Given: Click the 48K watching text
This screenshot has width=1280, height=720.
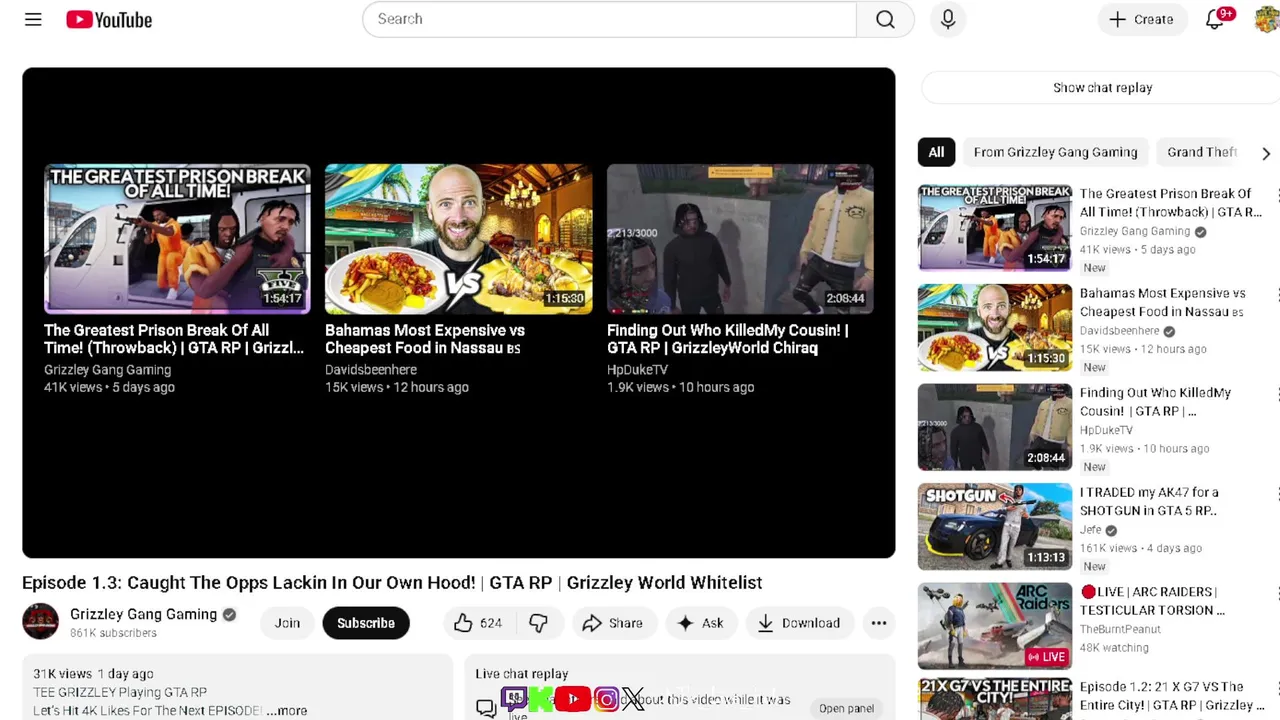Looking at the screenshot, I should click(x=1114, y=648).
